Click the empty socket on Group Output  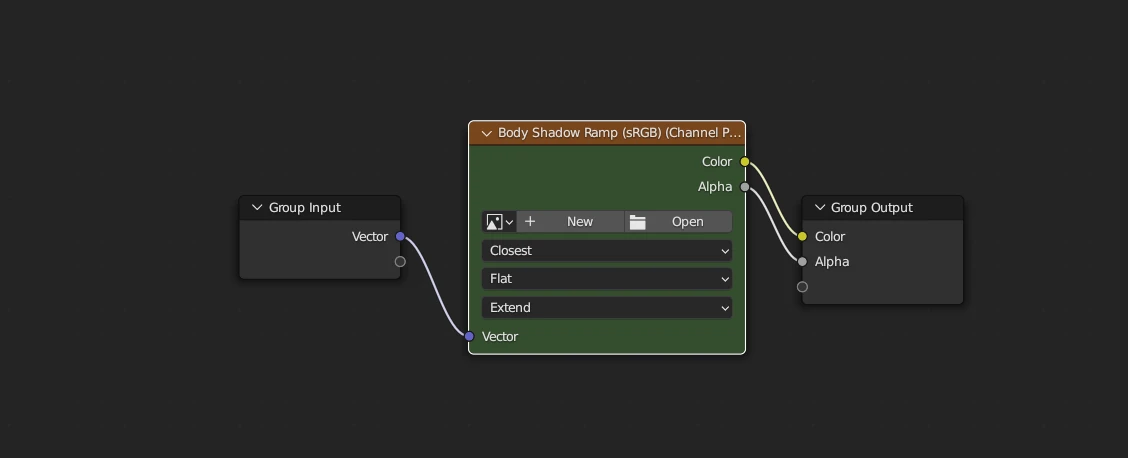pos(802,287)
